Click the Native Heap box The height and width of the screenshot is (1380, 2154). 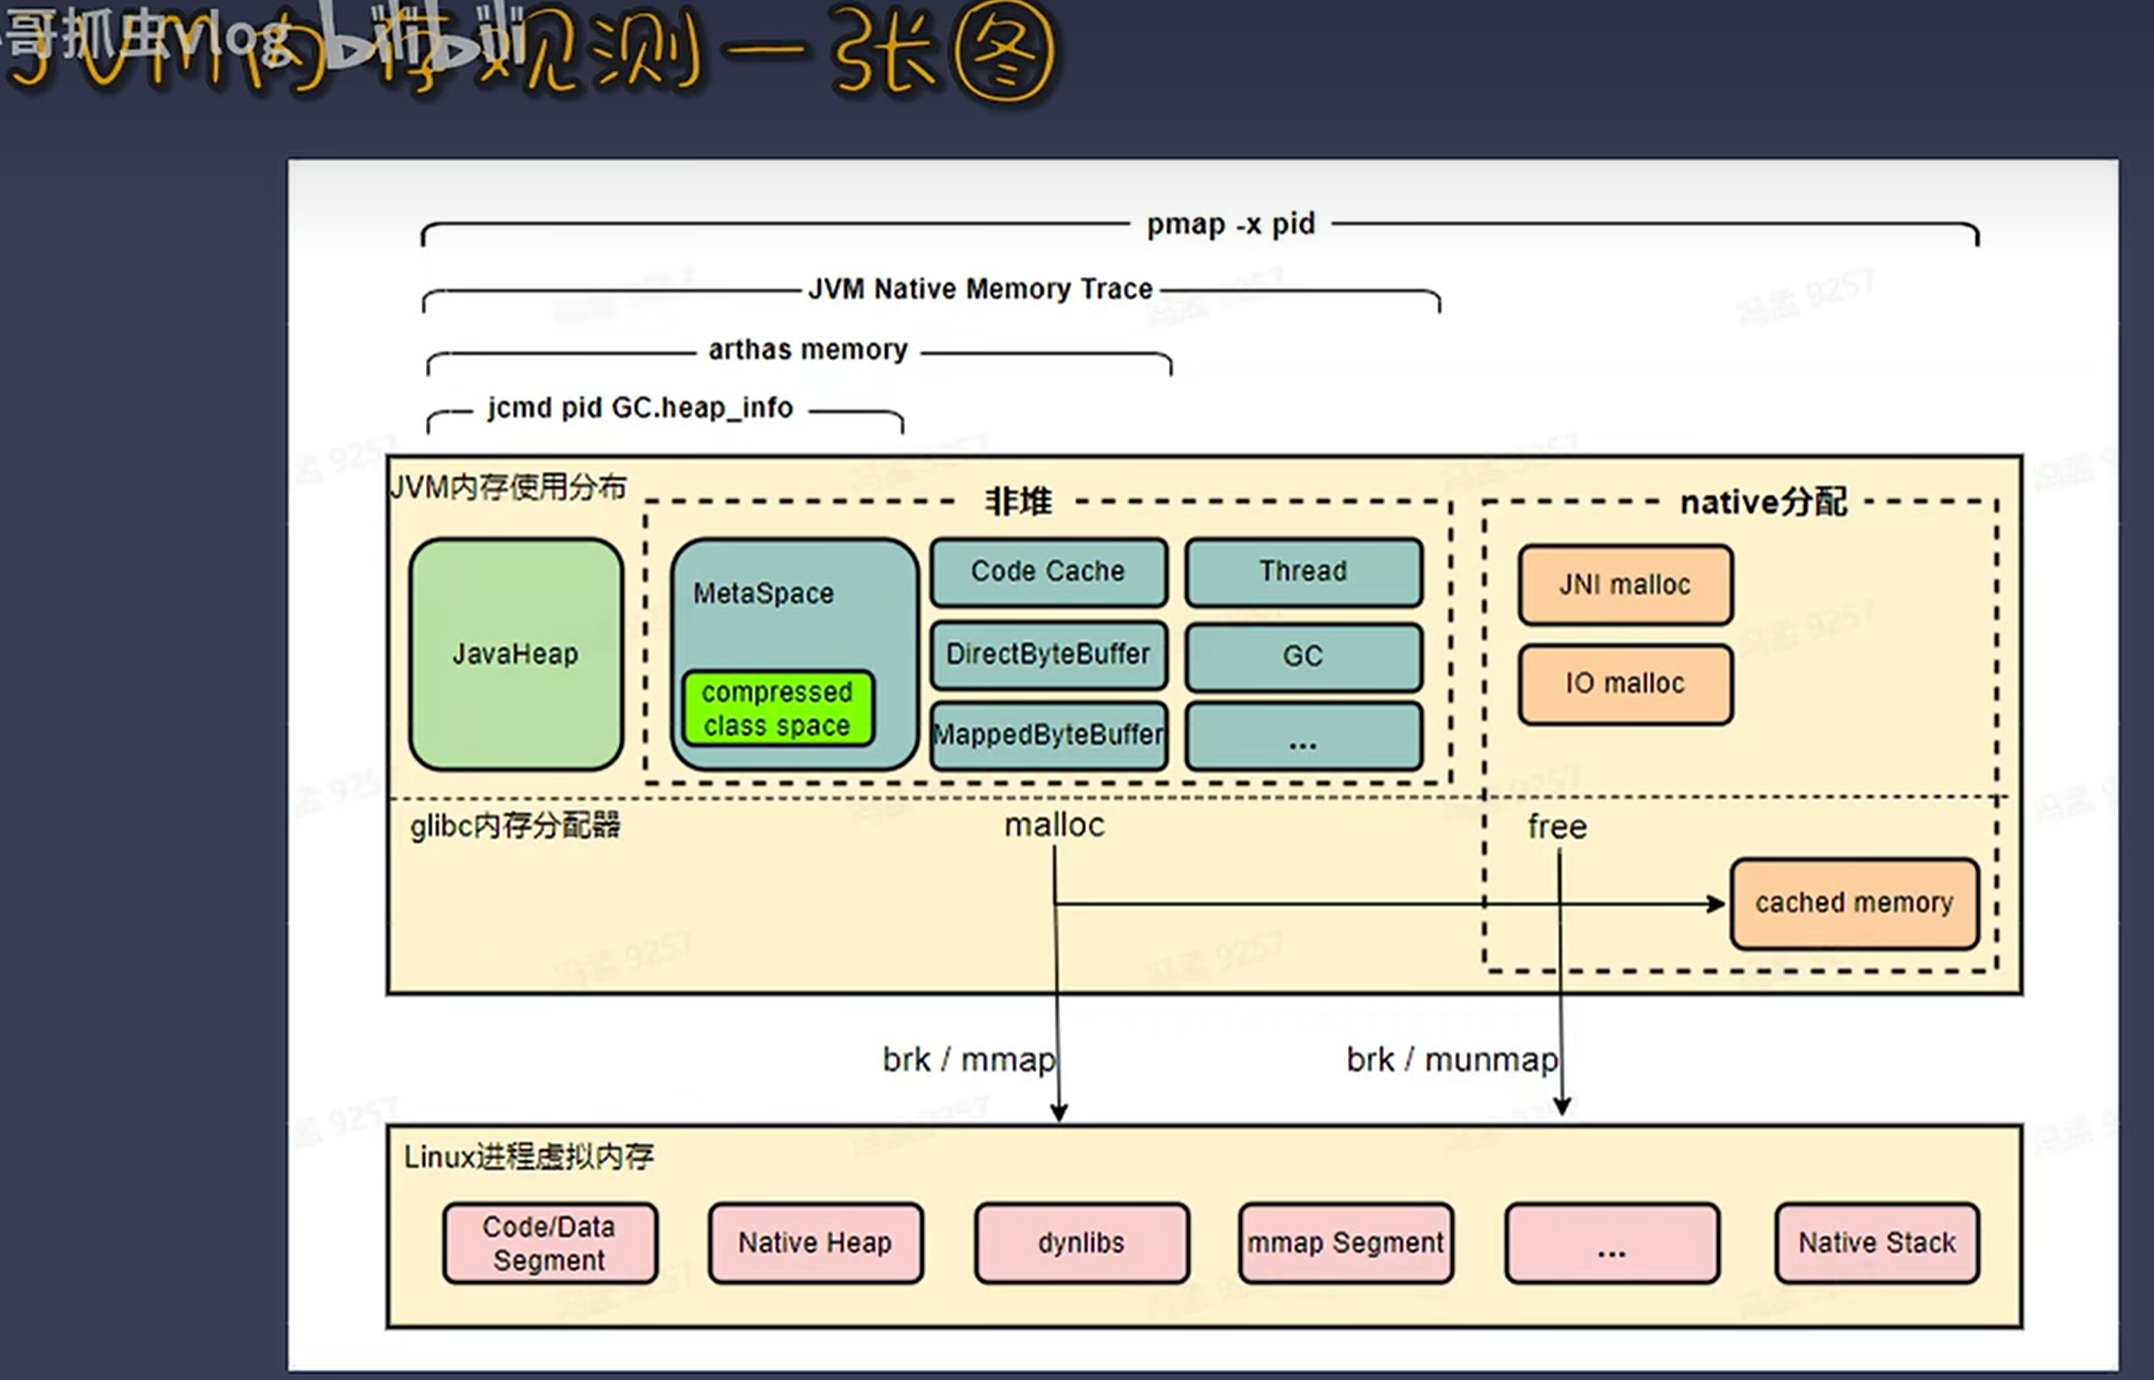click(x=815, y=1243)
